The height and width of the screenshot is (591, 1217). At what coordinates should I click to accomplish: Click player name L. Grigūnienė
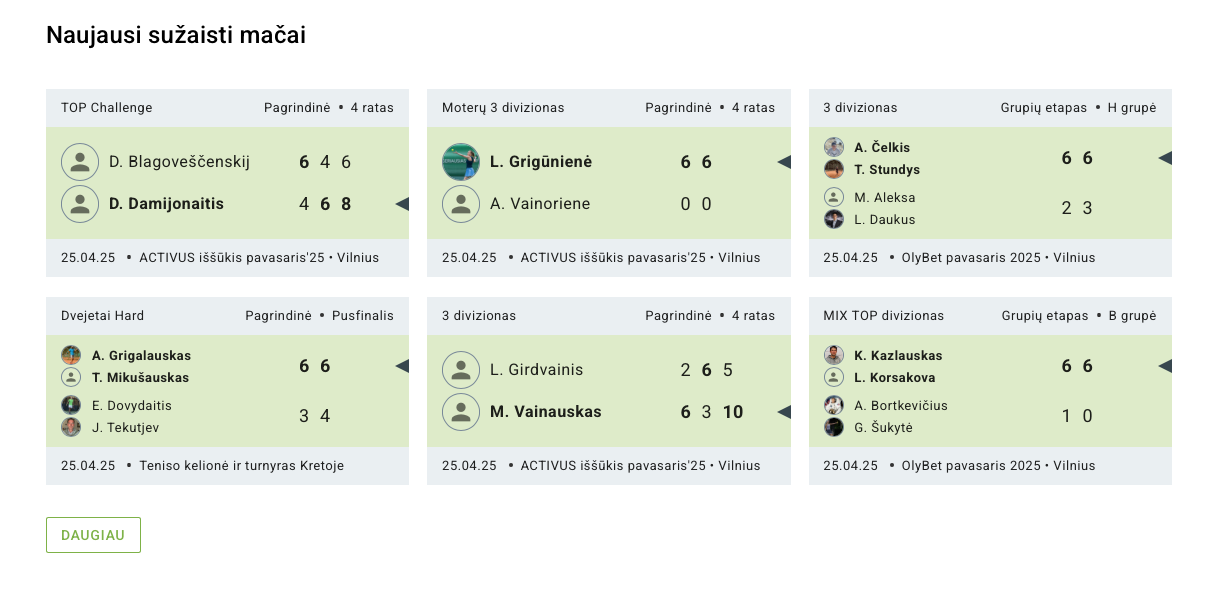[x=541, y=162]
